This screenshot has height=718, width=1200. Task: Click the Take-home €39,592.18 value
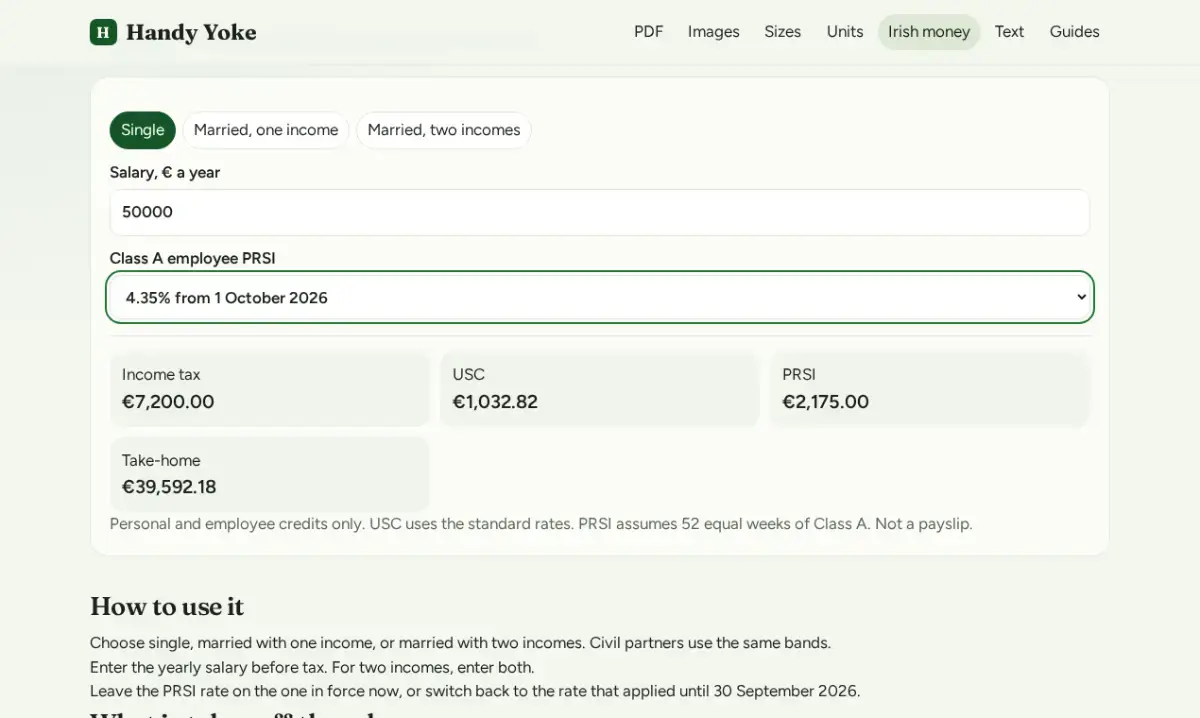(x=169, y=487)
